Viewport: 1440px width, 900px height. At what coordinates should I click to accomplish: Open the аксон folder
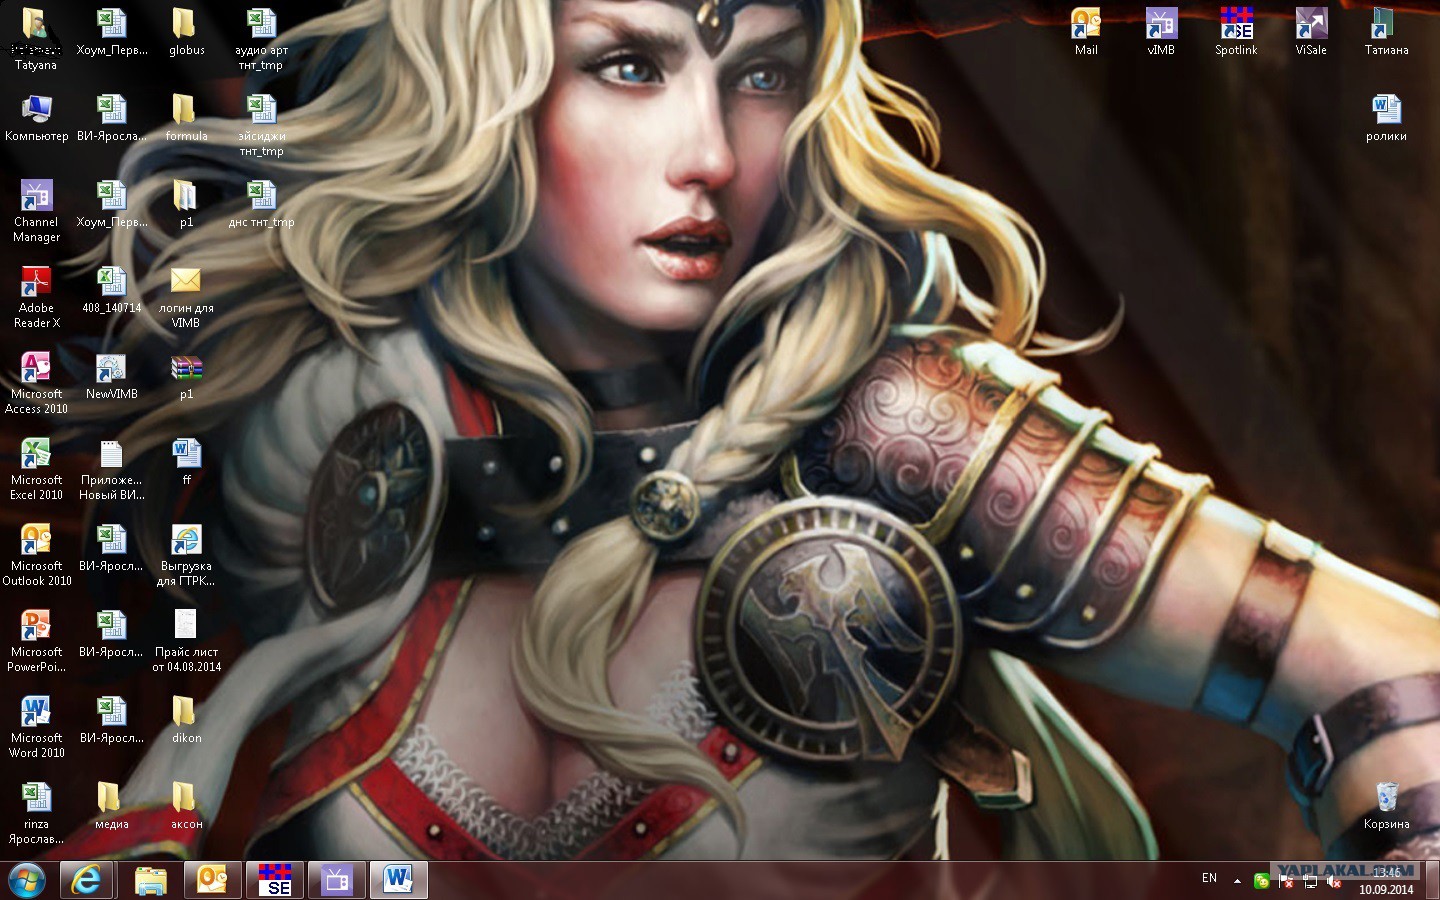[186, 807]
